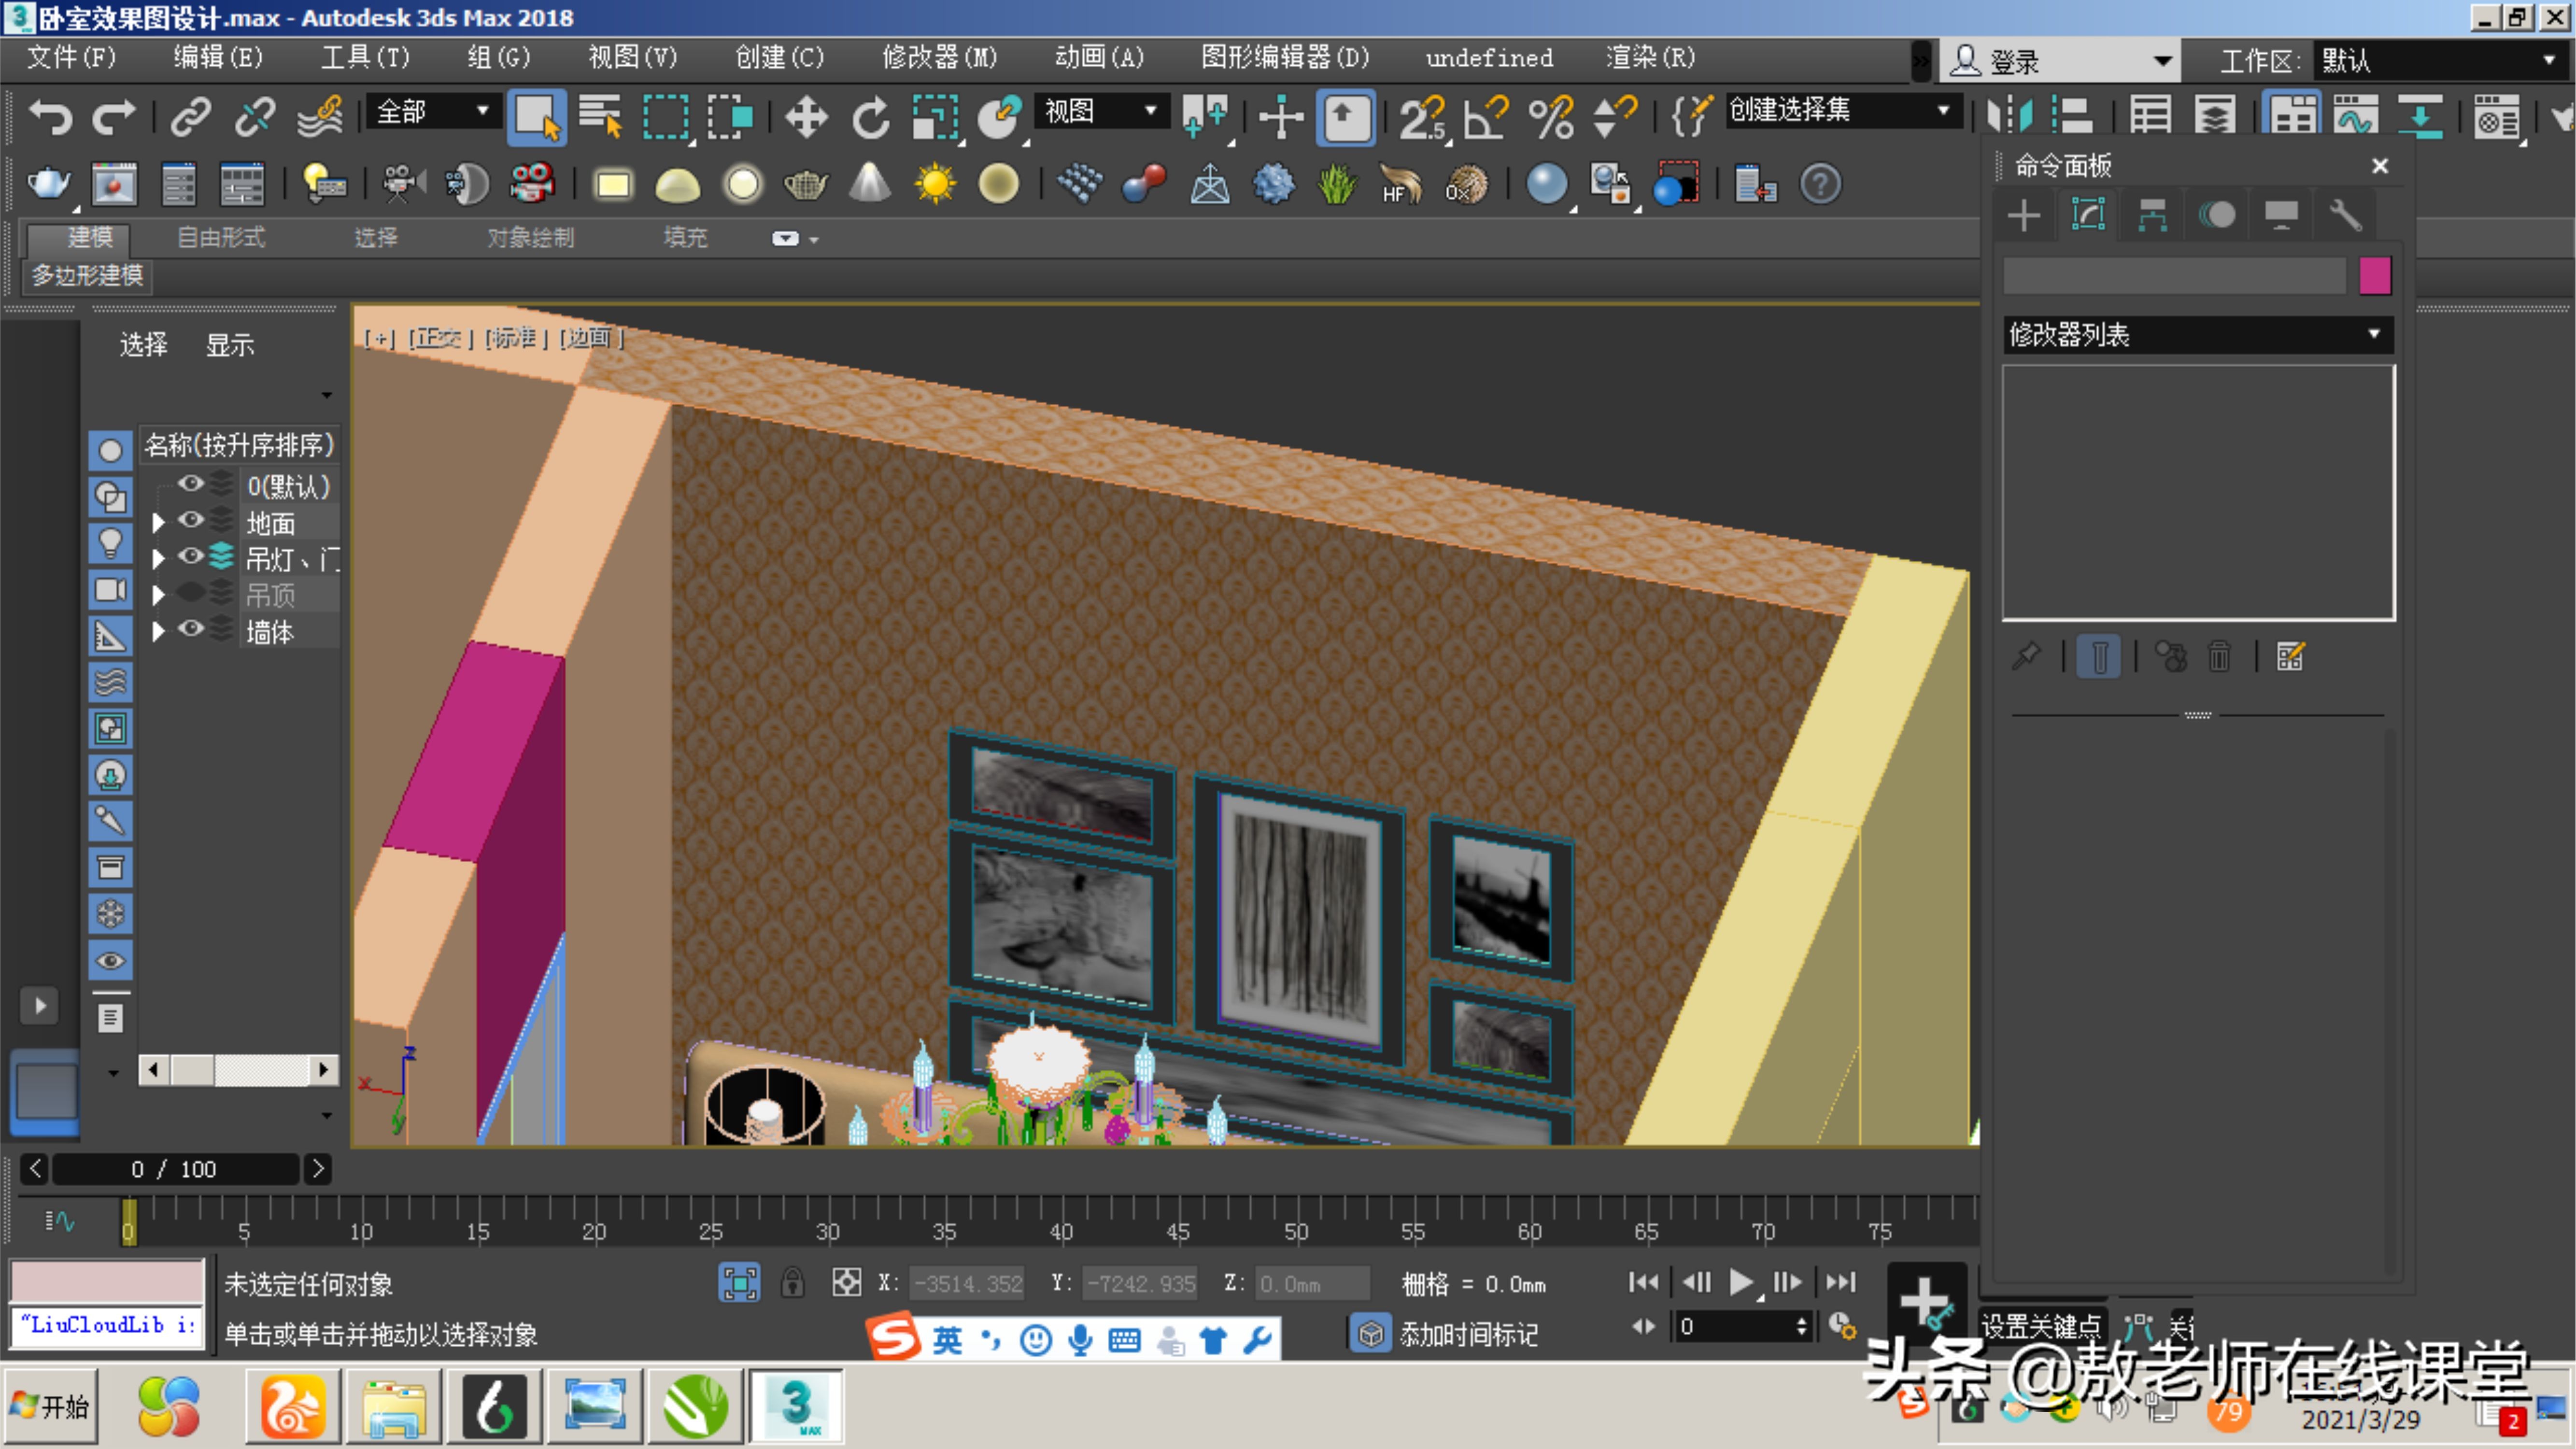Click the 添加时间标记 label
This screenshot has height=1449, width=2576.
point(1467,1334)
